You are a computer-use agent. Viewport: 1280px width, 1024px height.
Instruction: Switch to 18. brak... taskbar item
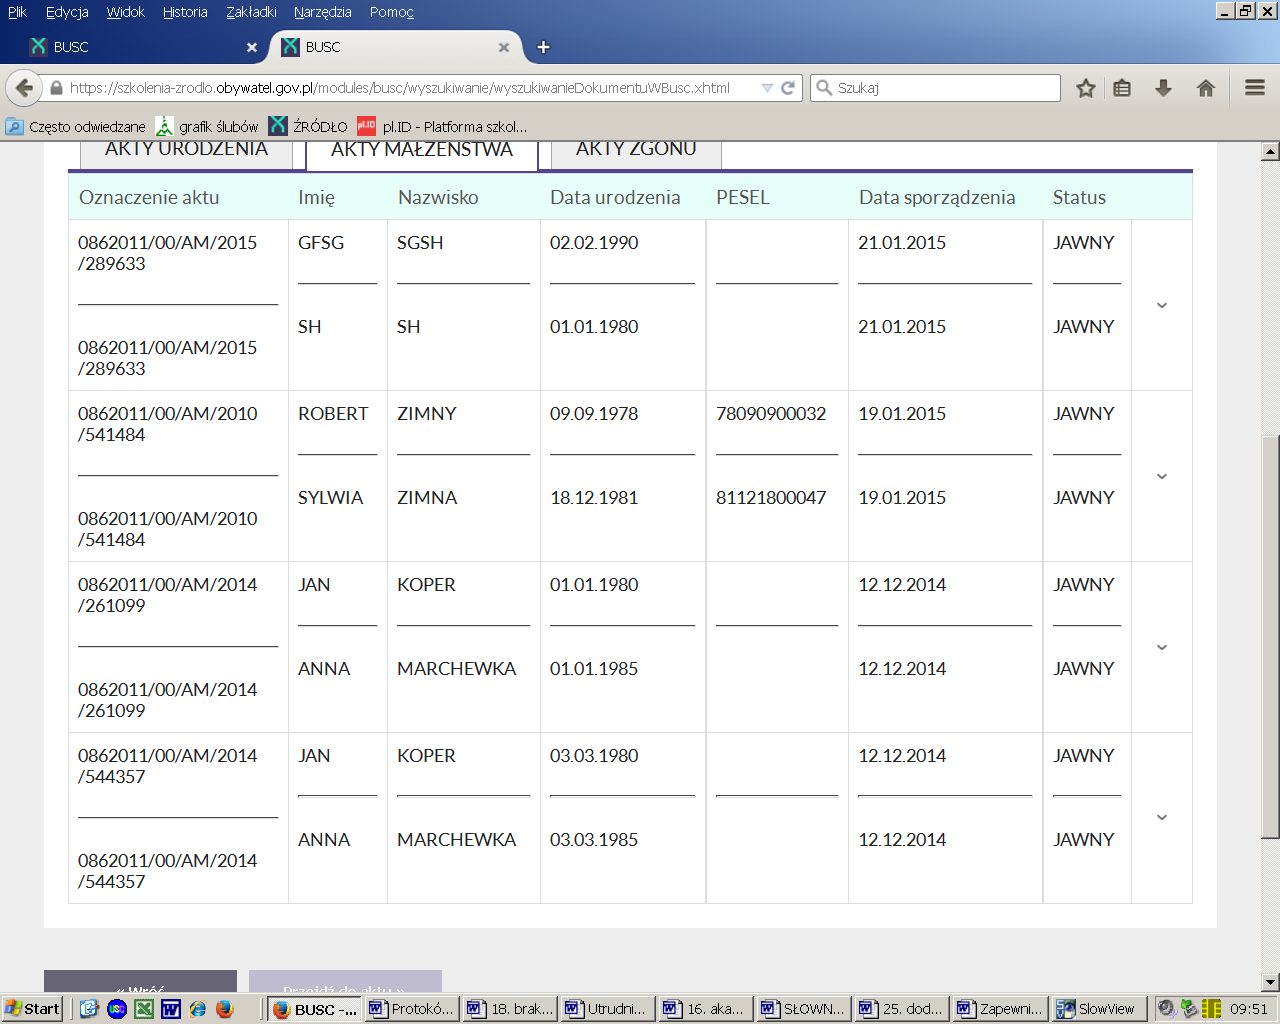[x=510, y=1009]
